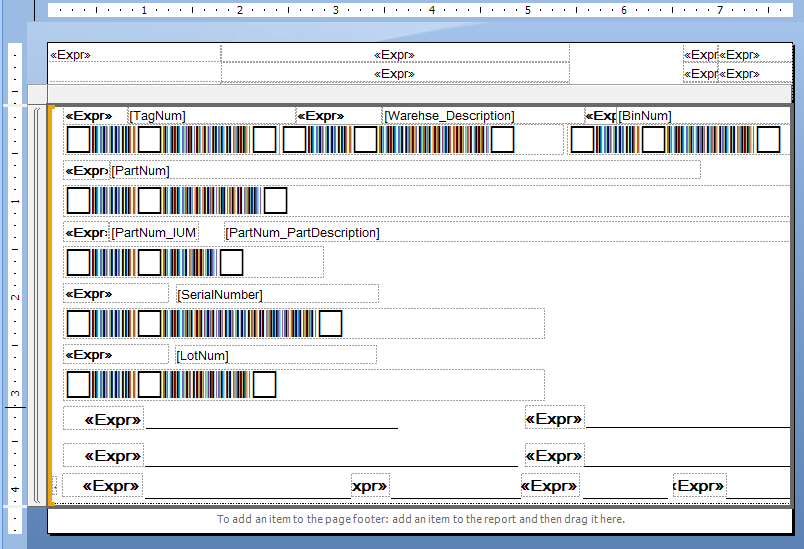This screenshot has height=549, width=804.
Task: Select the [PartNum_IUM] field textbox
Action: [154, 233]
